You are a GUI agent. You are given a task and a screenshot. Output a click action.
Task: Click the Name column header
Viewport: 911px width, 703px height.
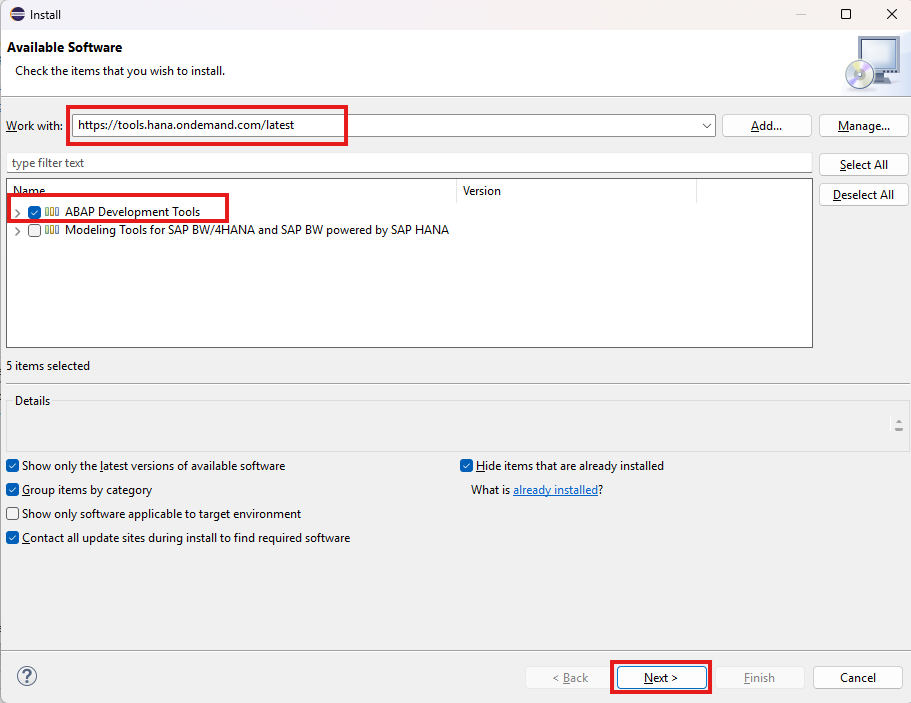[x=231, y=191]
